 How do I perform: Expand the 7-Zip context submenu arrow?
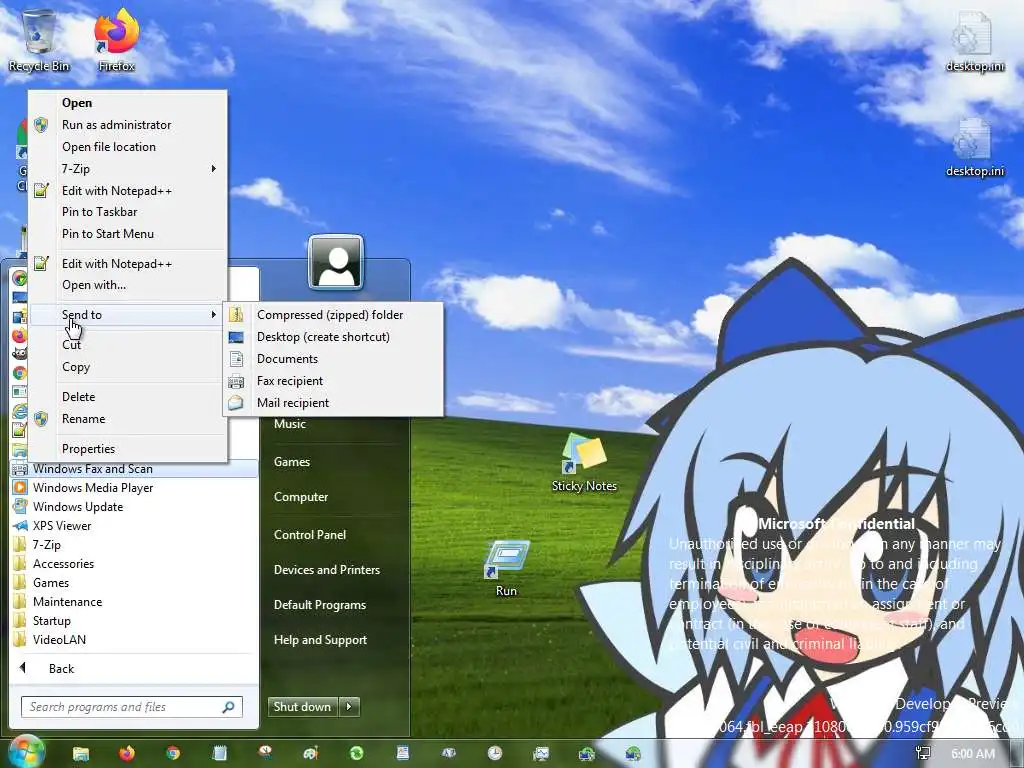tap(214, 168)
